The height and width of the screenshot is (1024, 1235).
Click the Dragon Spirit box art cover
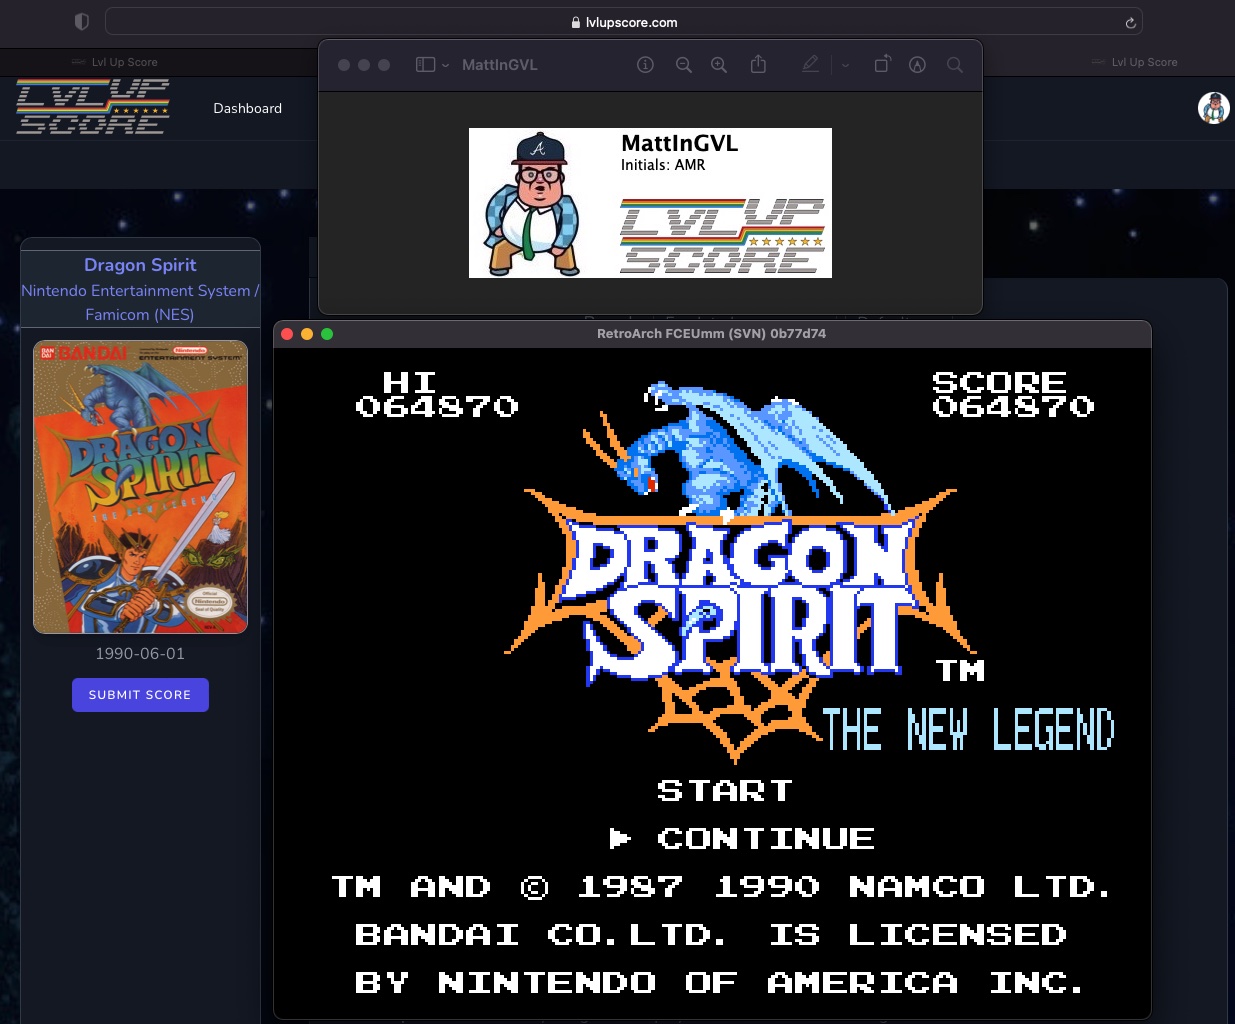tap(140, 487)
